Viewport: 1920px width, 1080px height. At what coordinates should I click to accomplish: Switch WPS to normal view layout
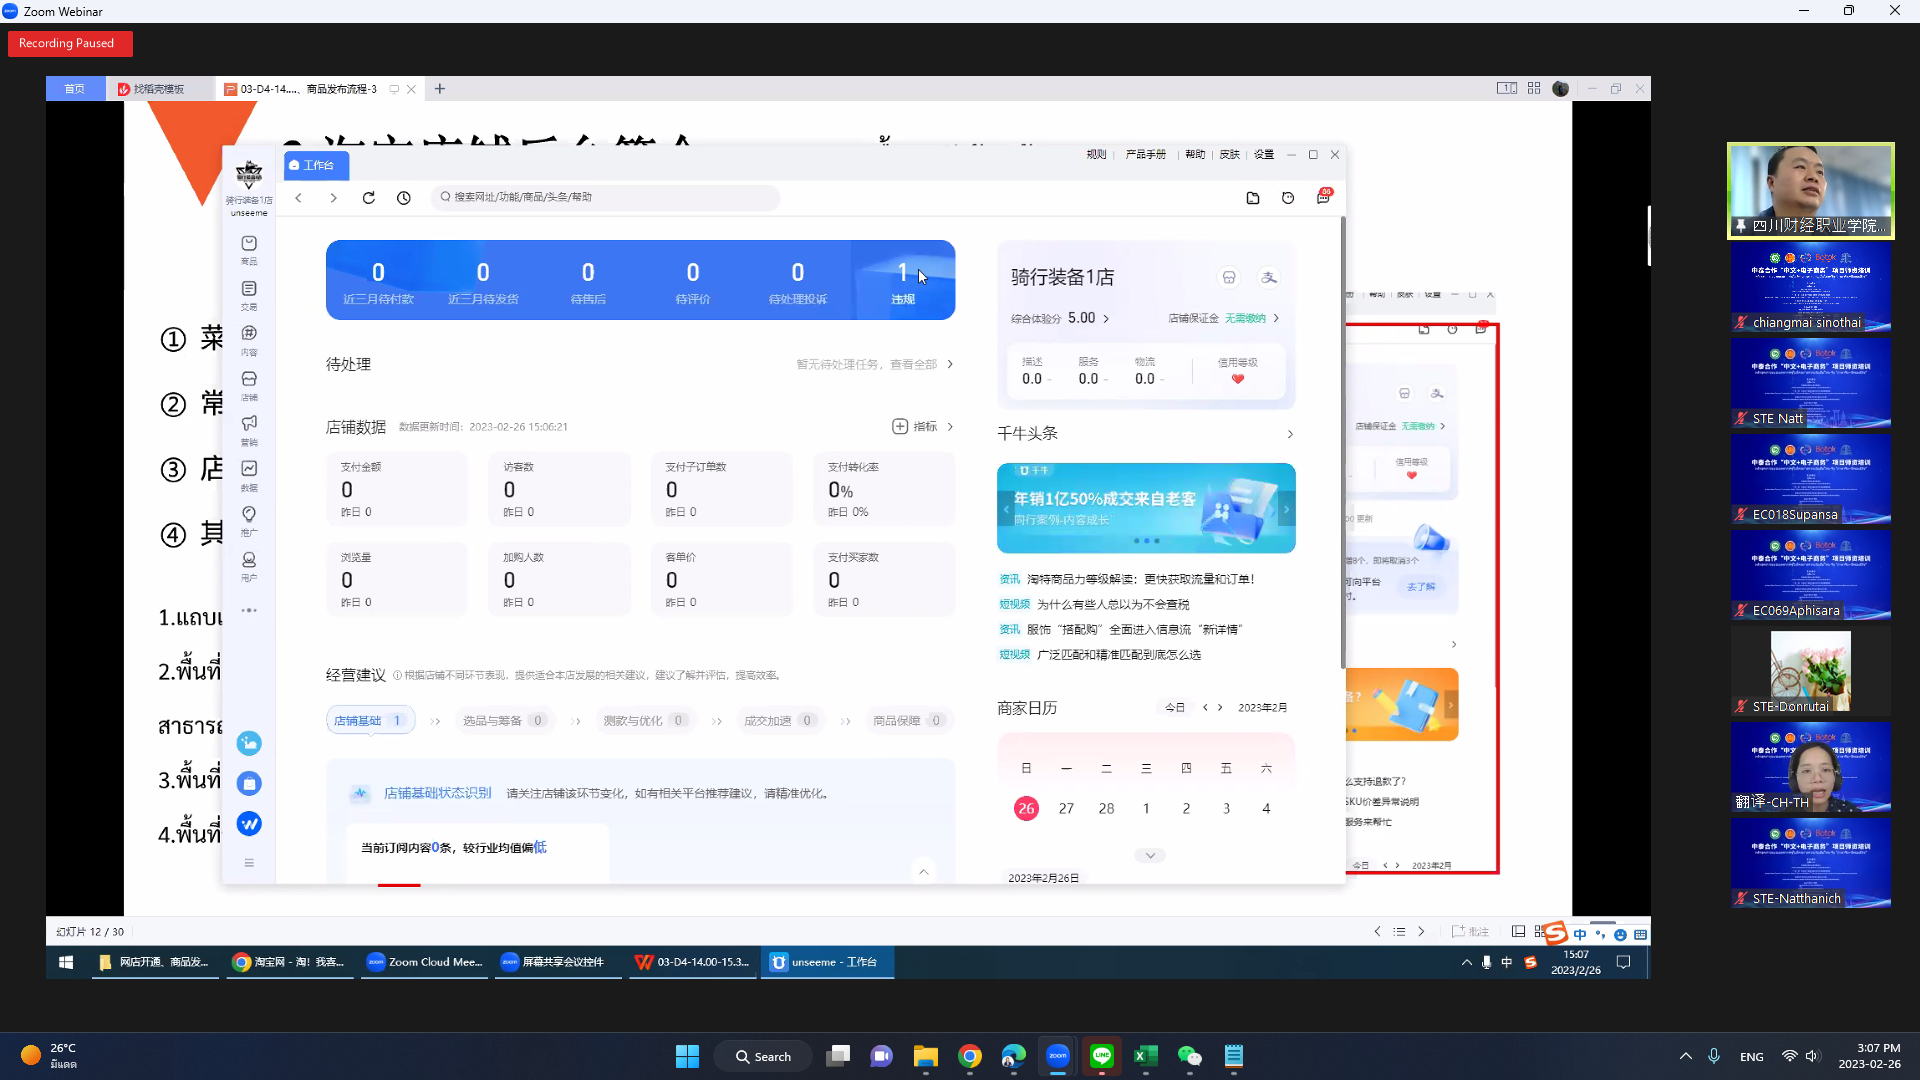1518,931
